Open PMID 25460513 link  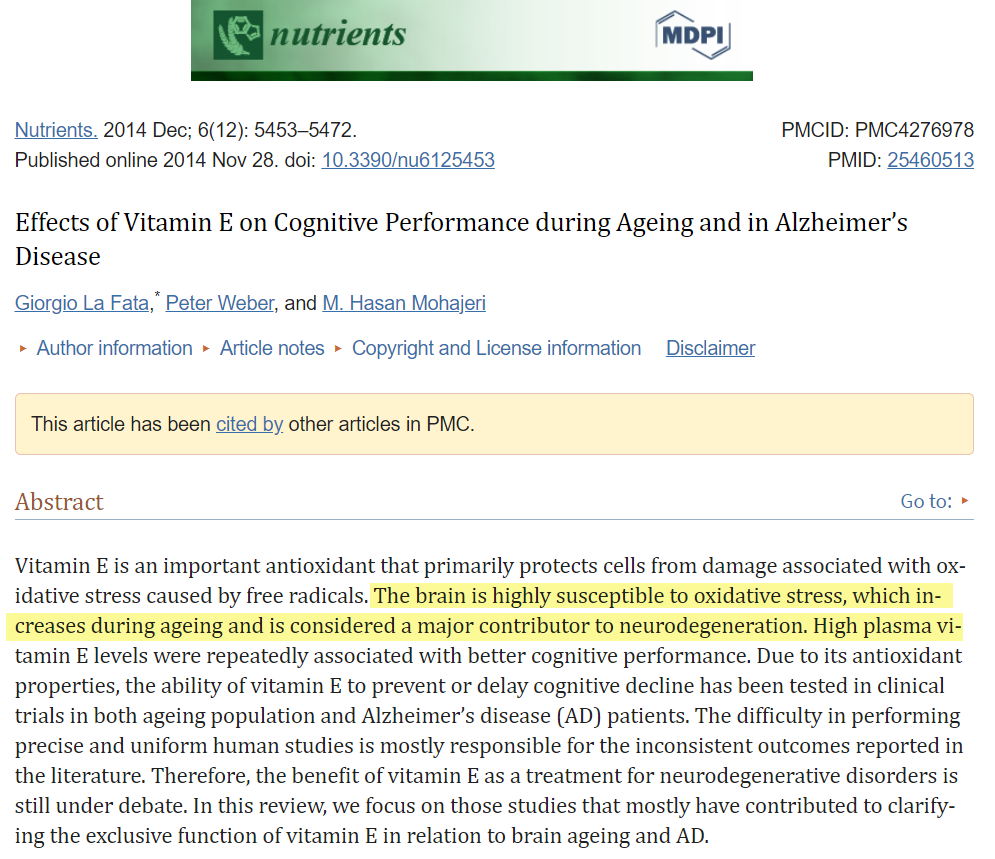click(x=930, y=160)
